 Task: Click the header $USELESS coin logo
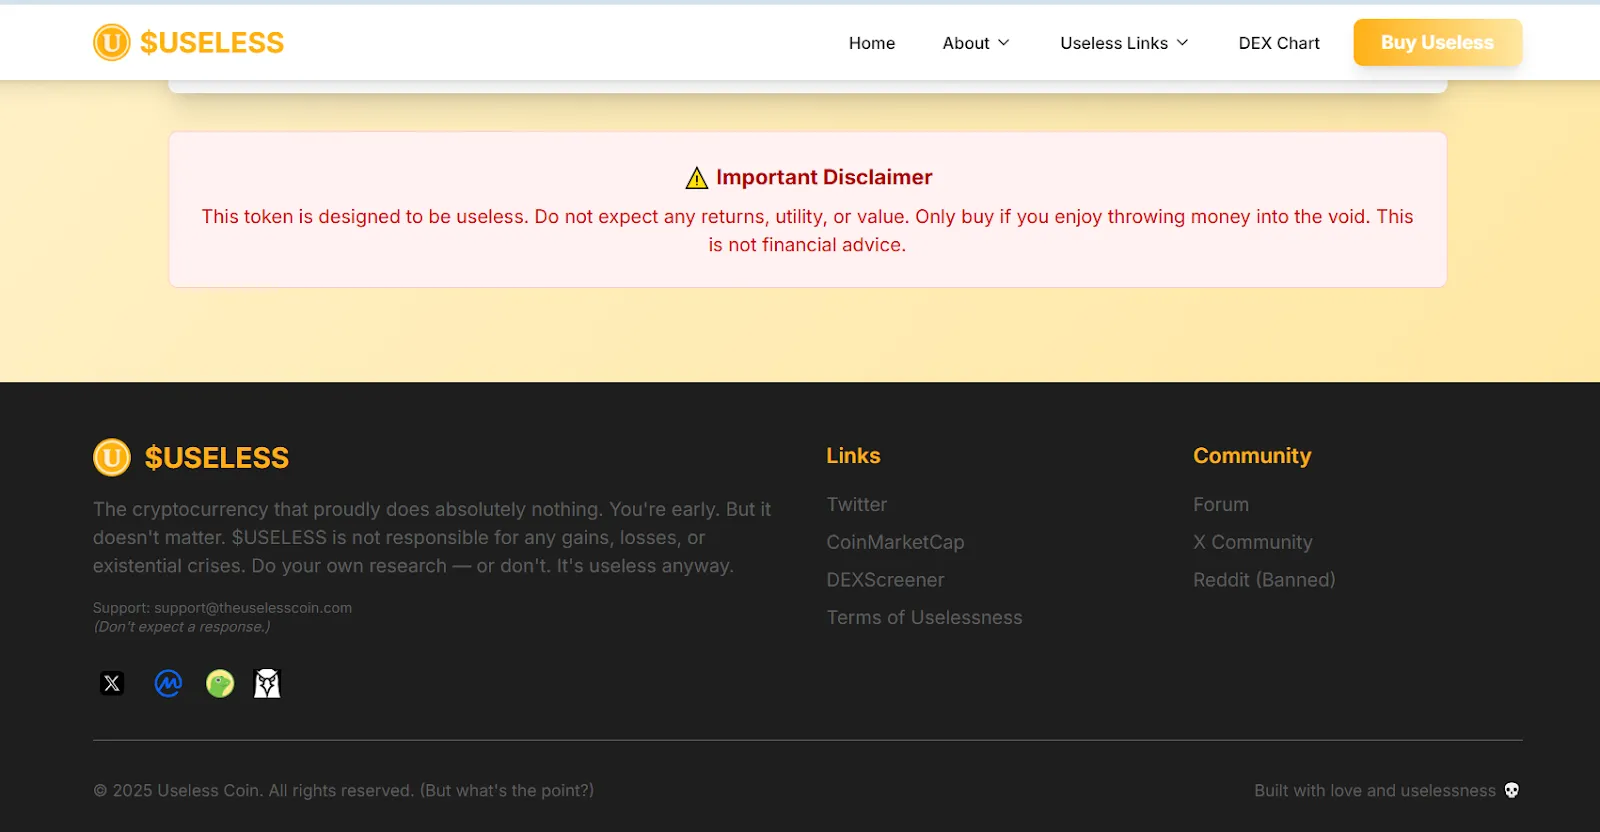[x=112, y=42]
